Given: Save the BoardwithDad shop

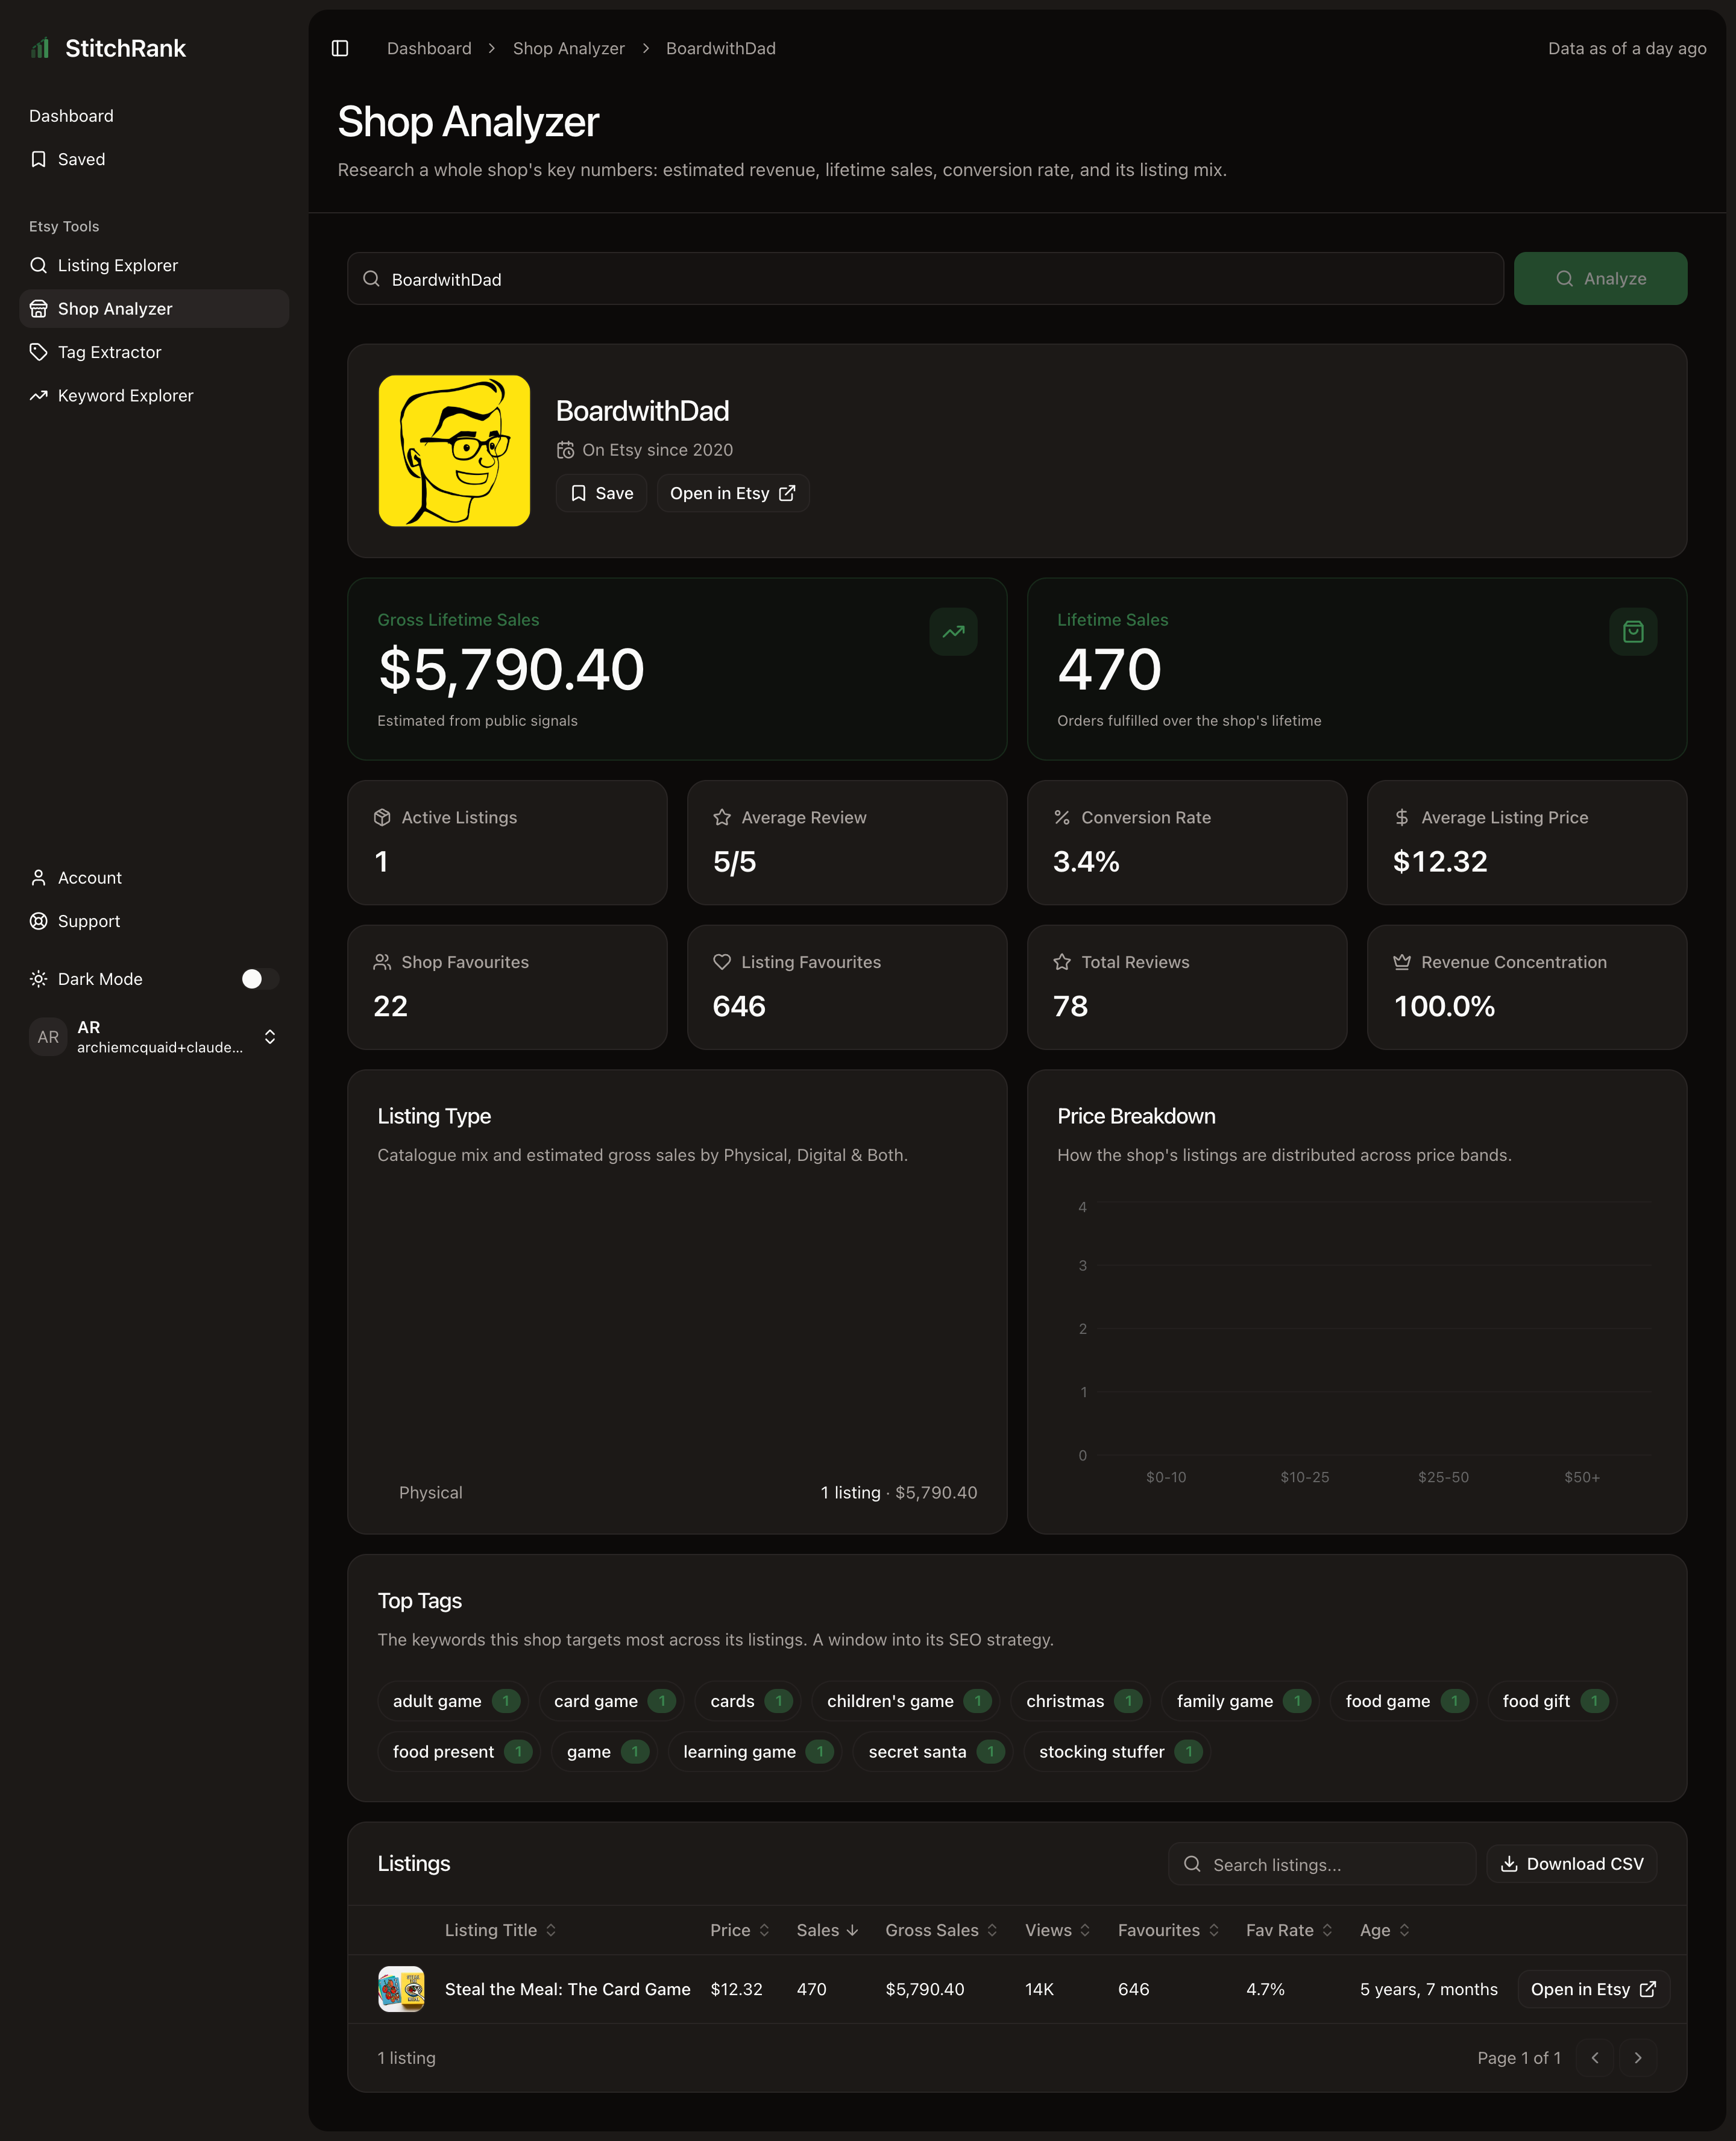Looking at the screenshot, I should (601, 493).
